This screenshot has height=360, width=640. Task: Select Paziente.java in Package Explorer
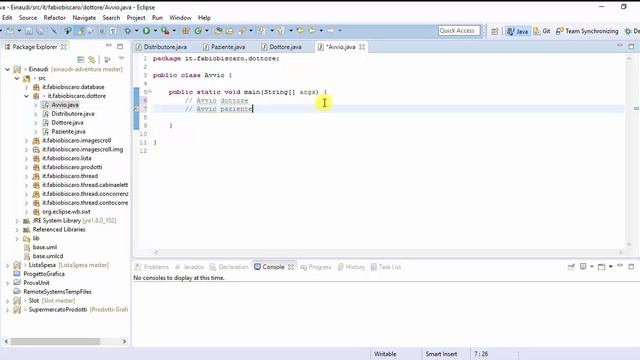point(68,132)
